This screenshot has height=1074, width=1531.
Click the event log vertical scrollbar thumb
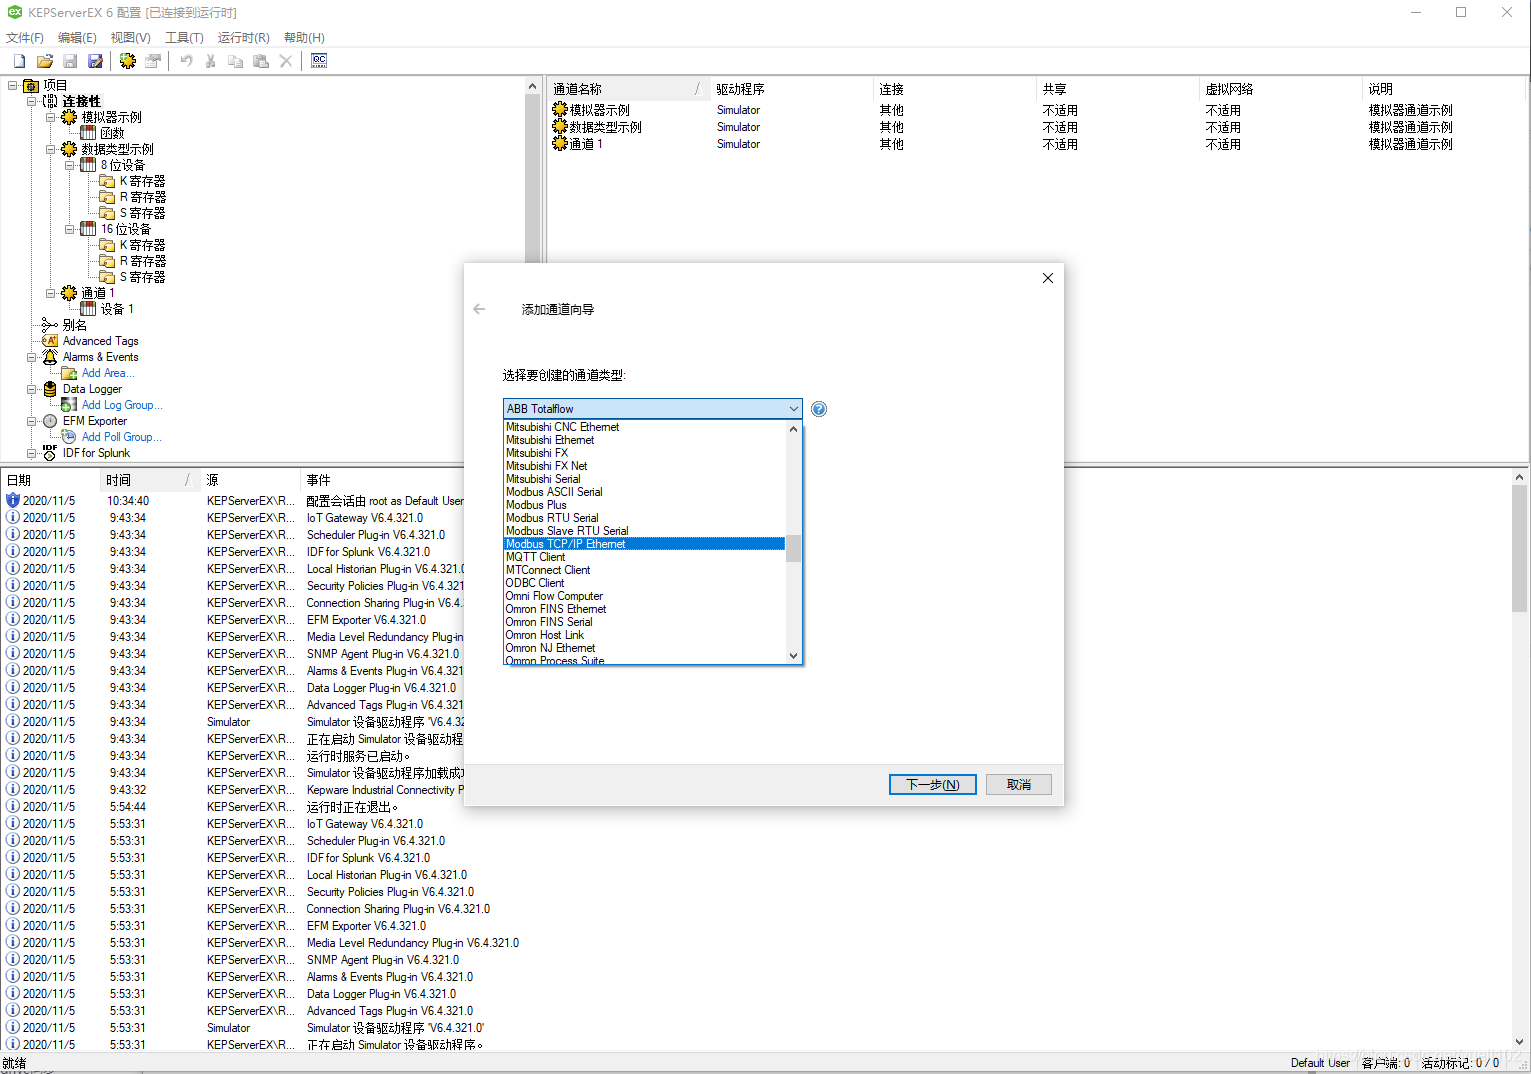pyautogui.click(x=1519, y=549)
